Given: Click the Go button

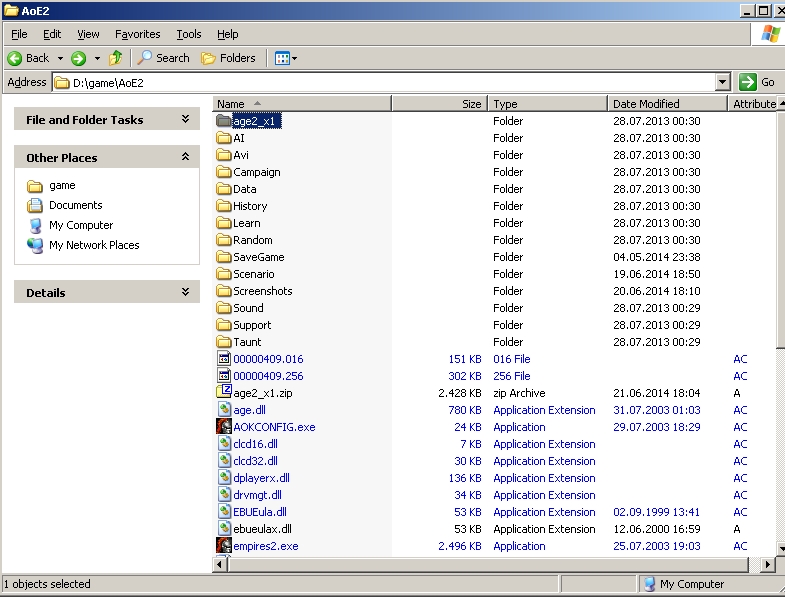Looking at the screenshot, I should tap(757, 82).
